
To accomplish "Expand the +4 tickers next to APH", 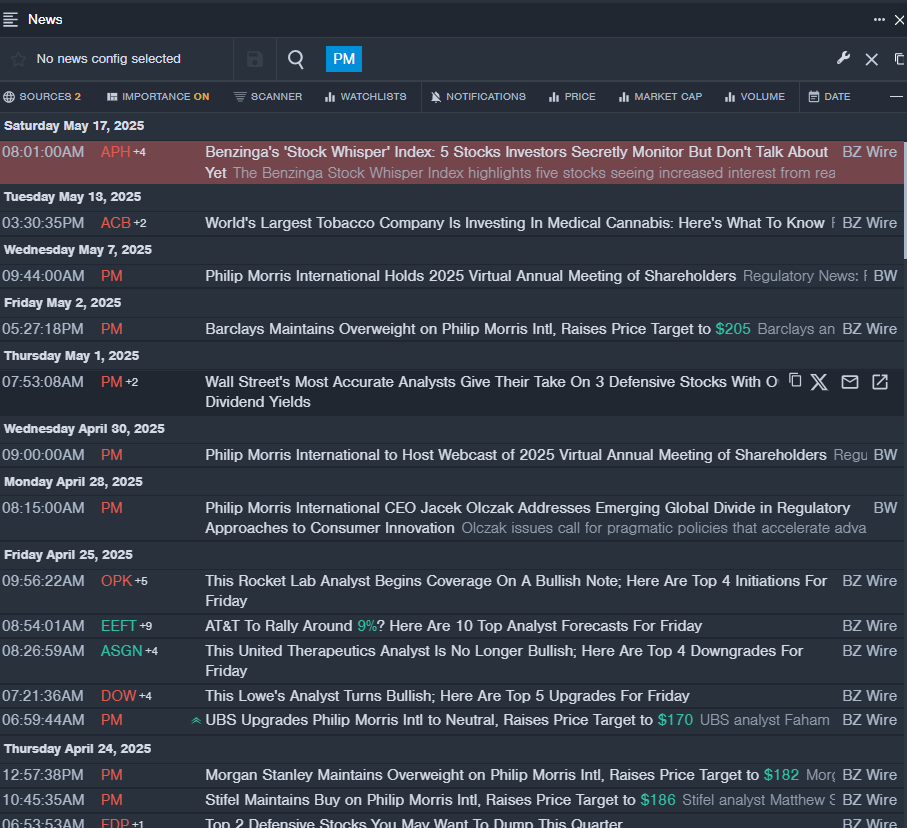I will pyautogui.click(x=139, y=152).
